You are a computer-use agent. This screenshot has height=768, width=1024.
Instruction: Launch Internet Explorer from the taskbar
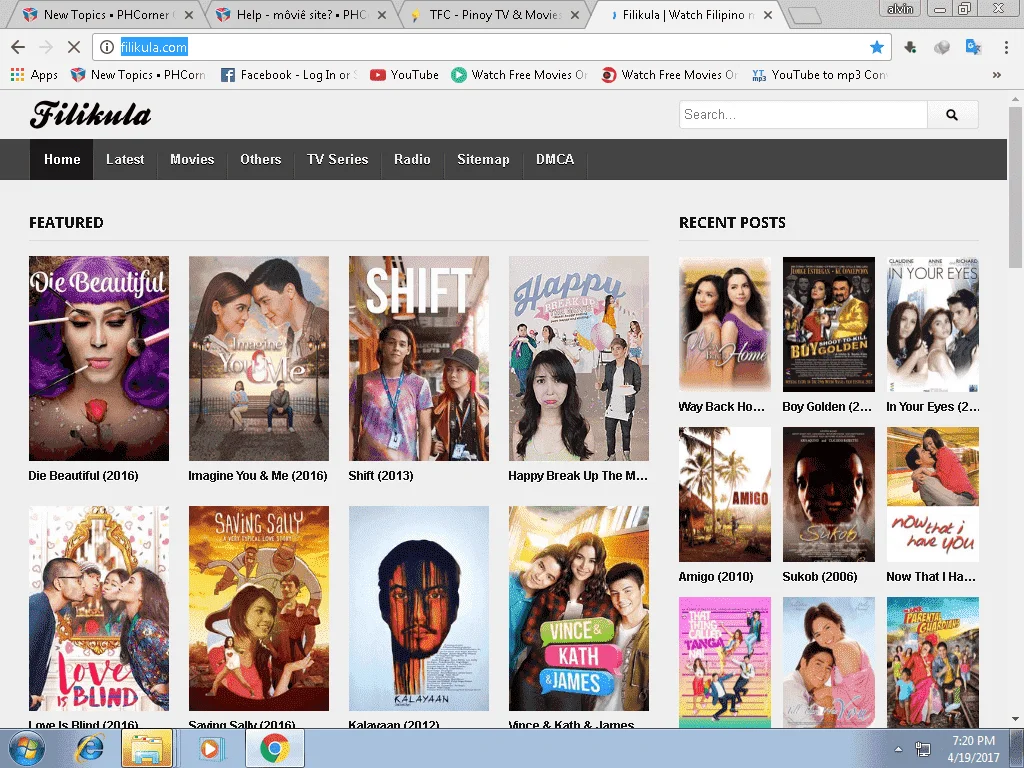point(89,749)
